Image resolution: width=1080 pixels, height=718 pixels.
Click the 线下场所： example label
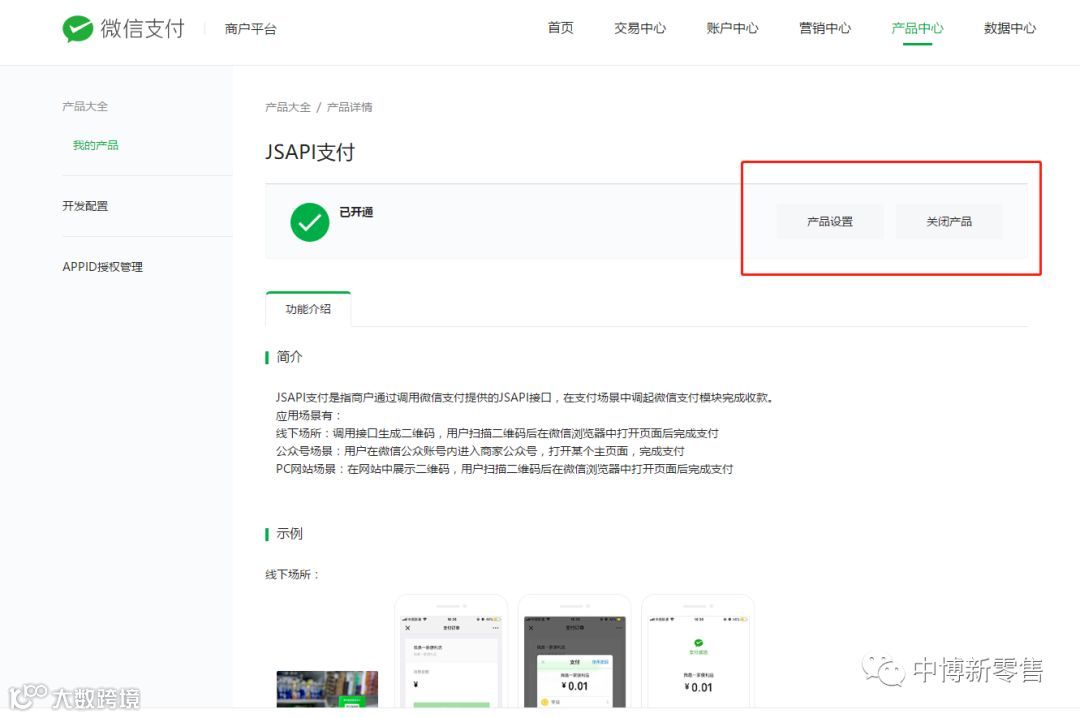tap(293, 574)
